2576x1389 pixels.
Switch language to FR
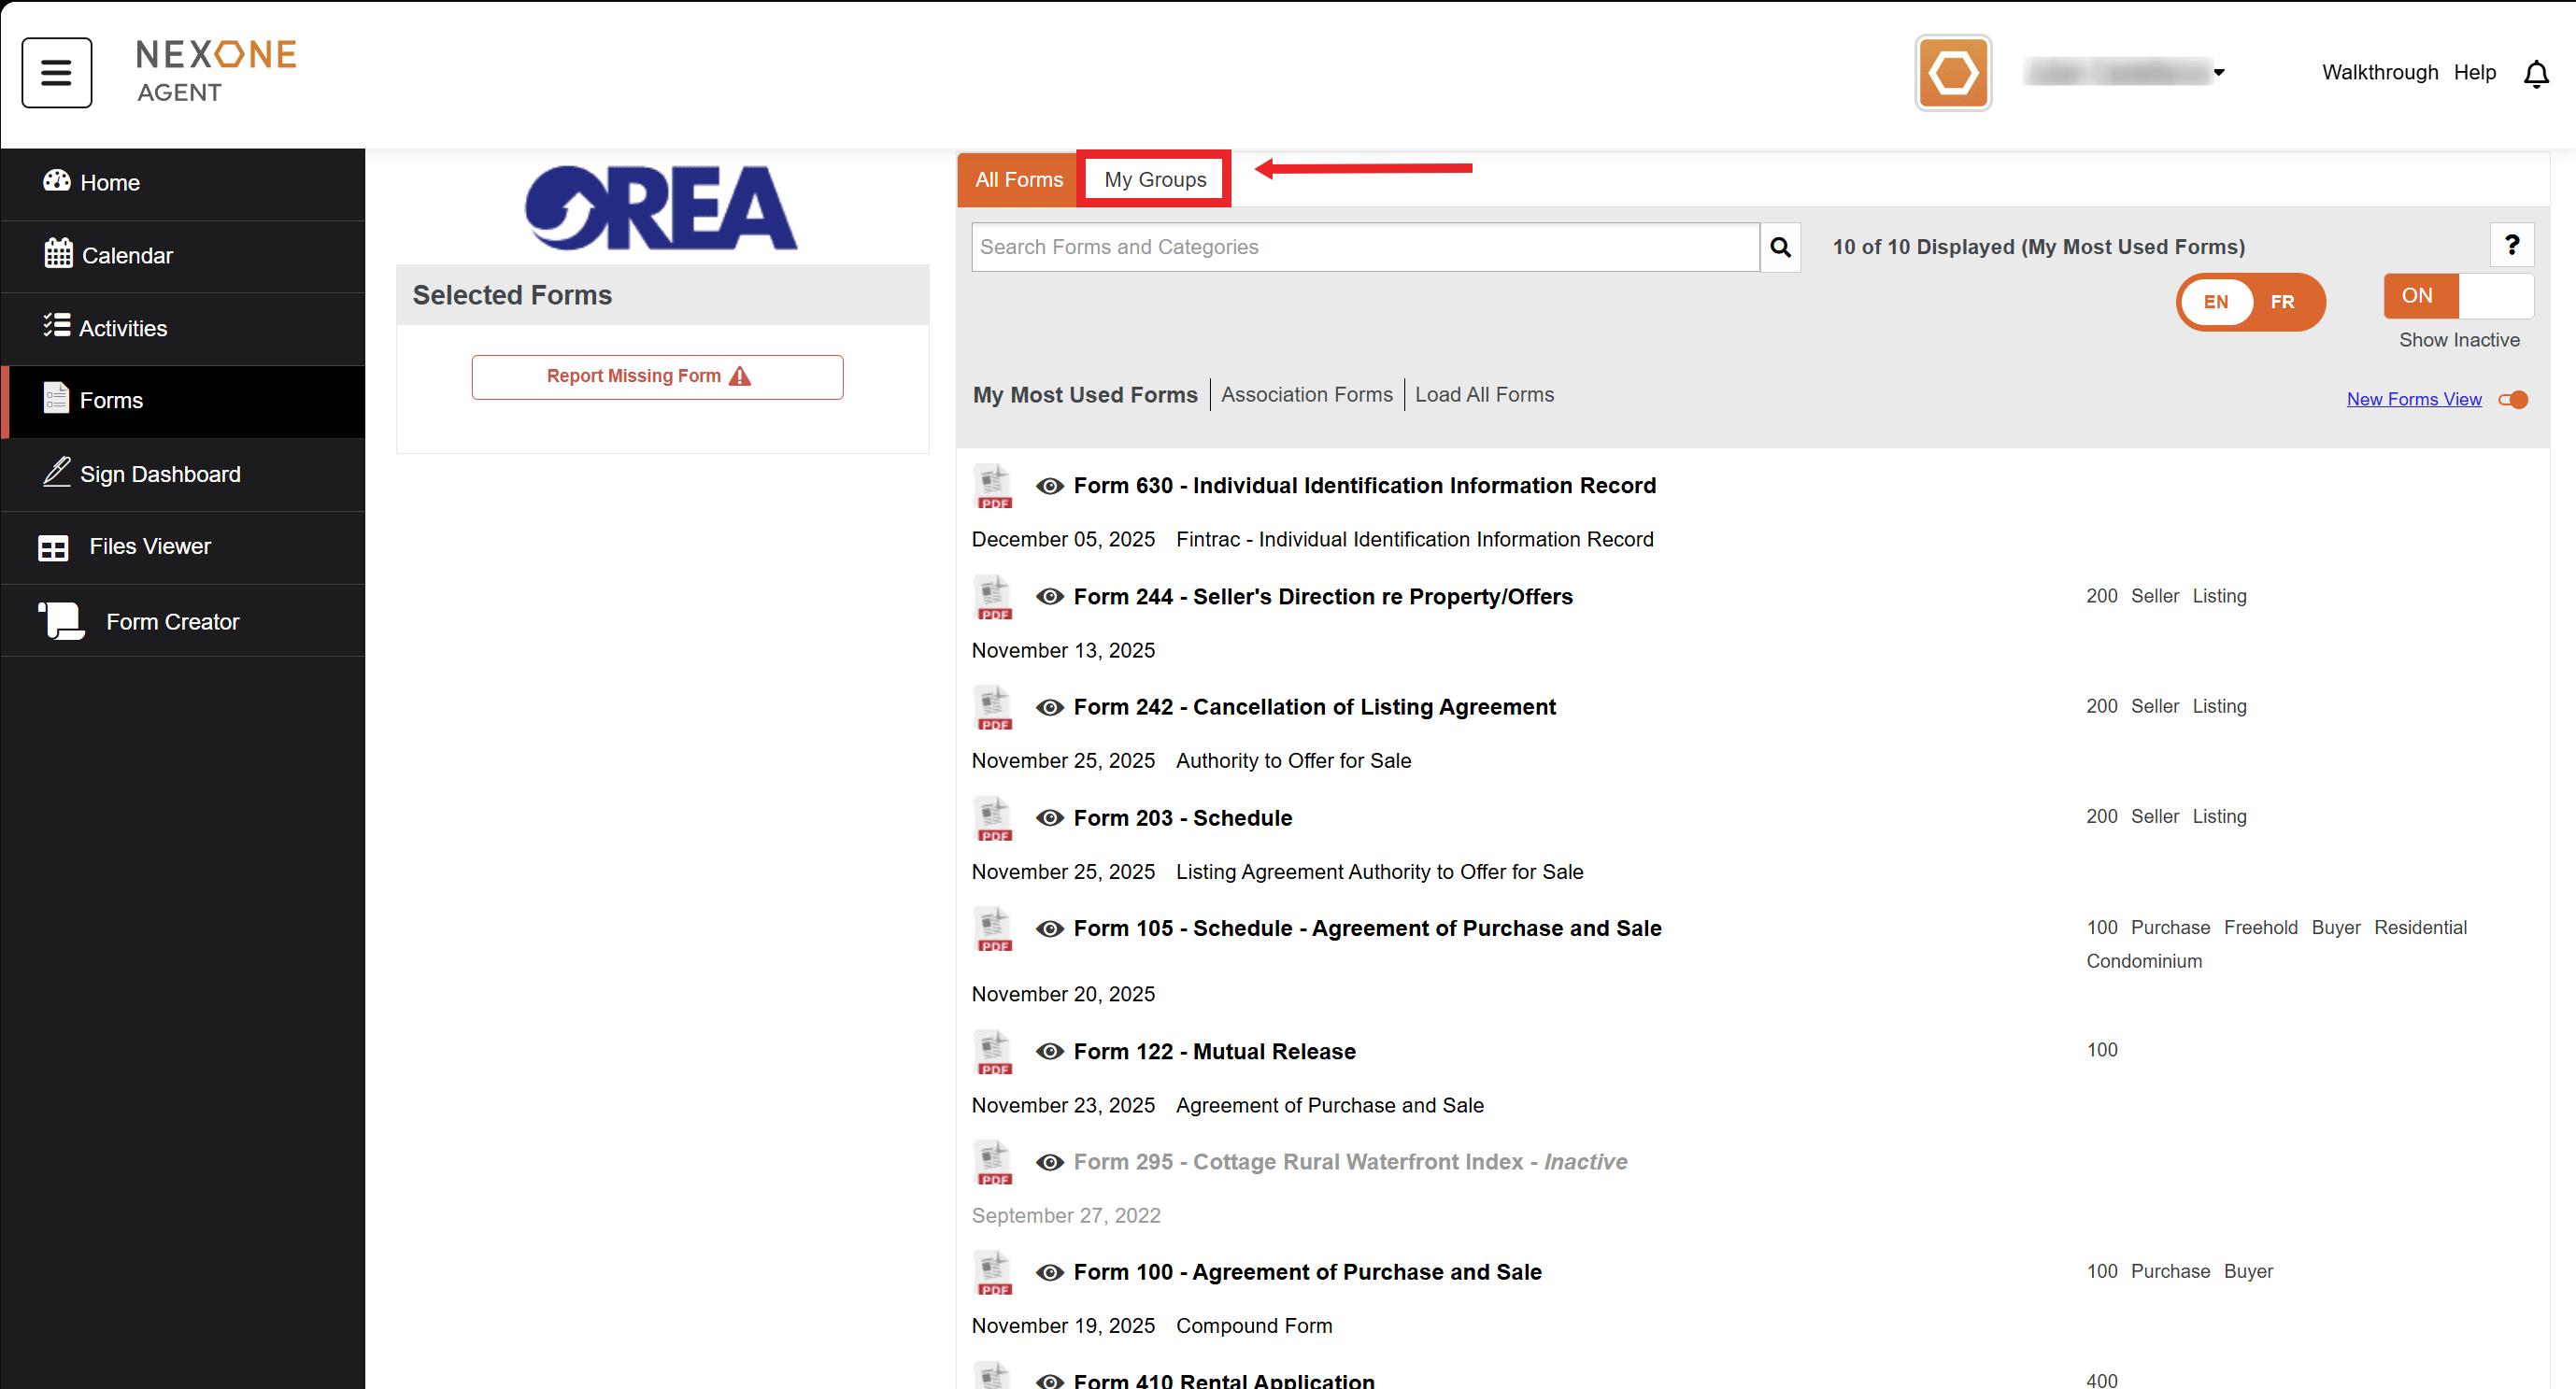point(2281,302)
